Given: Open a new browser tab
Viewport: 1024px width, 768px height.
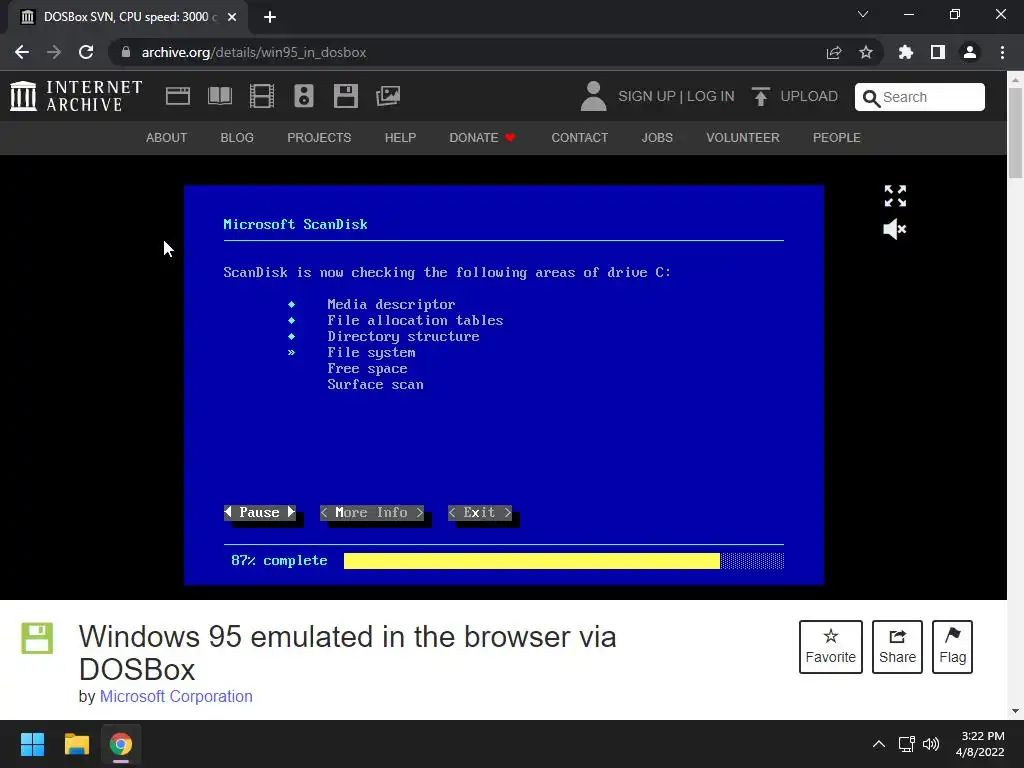Looking at the screenshot, I should coord(270,17).
